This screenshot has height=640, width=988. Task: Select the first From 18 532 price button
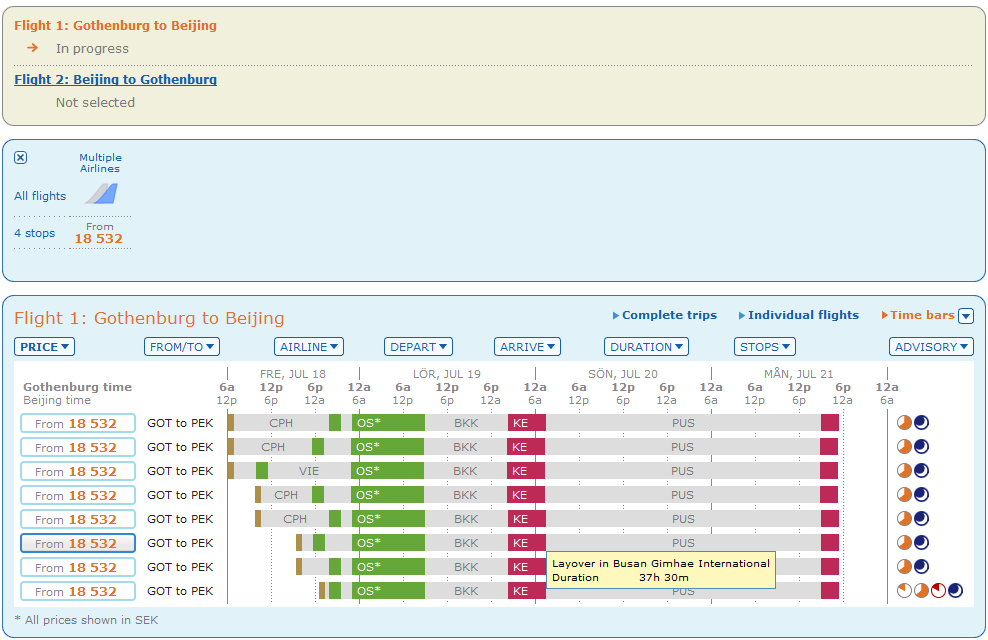[78, 423]
